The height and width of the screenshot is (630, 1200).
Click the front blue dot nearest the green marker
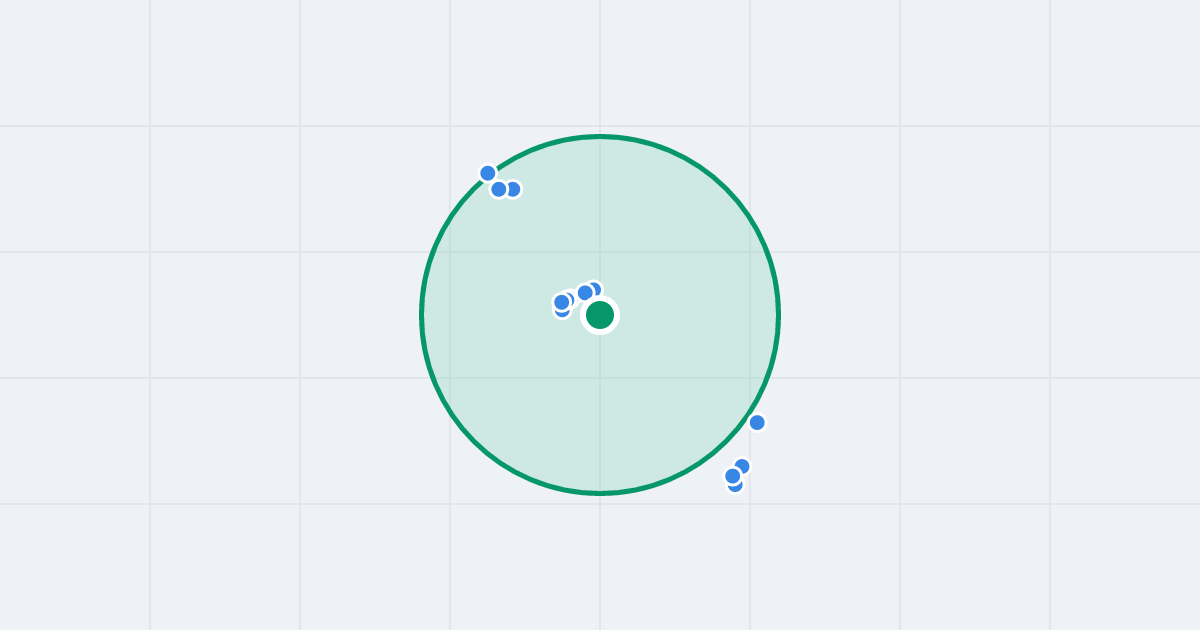[x=585, y=293]
